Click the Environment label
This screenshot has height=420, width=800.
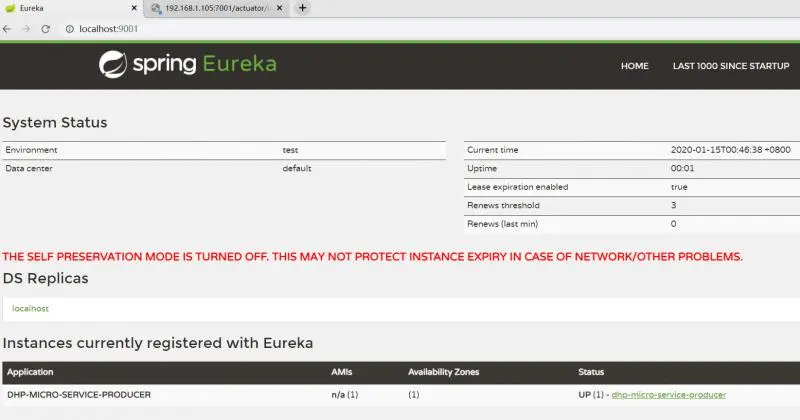coord(31,150)
